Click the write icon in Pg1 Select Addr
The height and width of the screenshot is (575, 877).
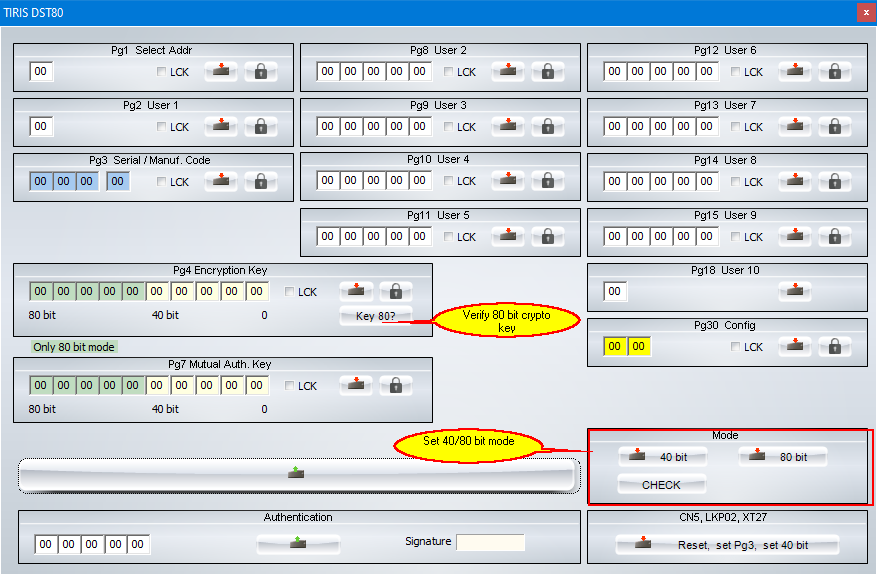click(x=221, y=72)
